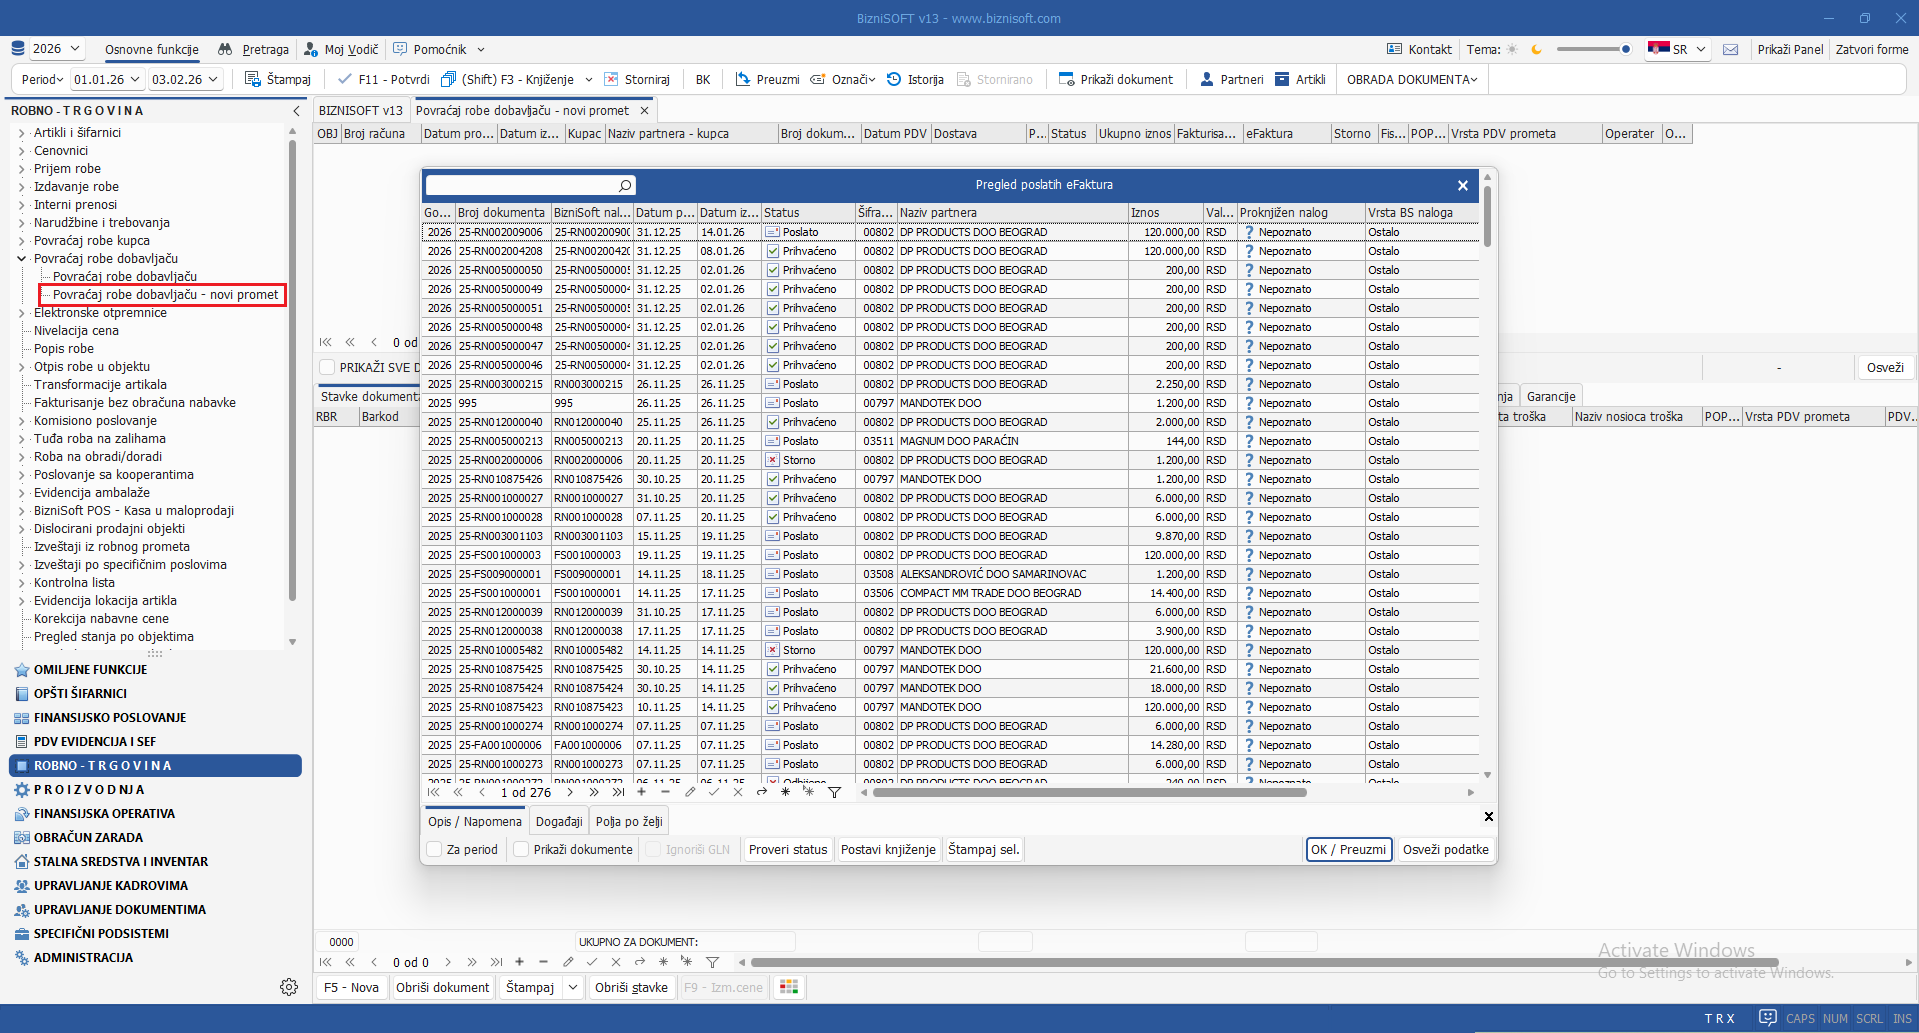Viewport: 1919px width, 1033px height.
Task: Check the Prikaži dokumente checkbox
Action: click(x=521, y=849)
